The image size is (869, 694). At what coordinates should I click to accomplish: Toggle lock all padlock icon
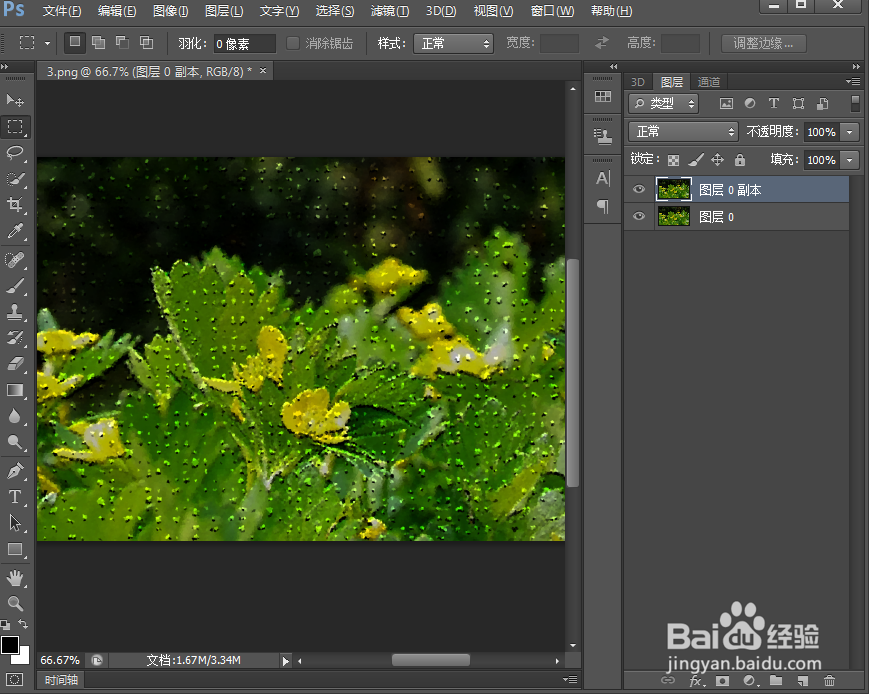click(740, 160)
